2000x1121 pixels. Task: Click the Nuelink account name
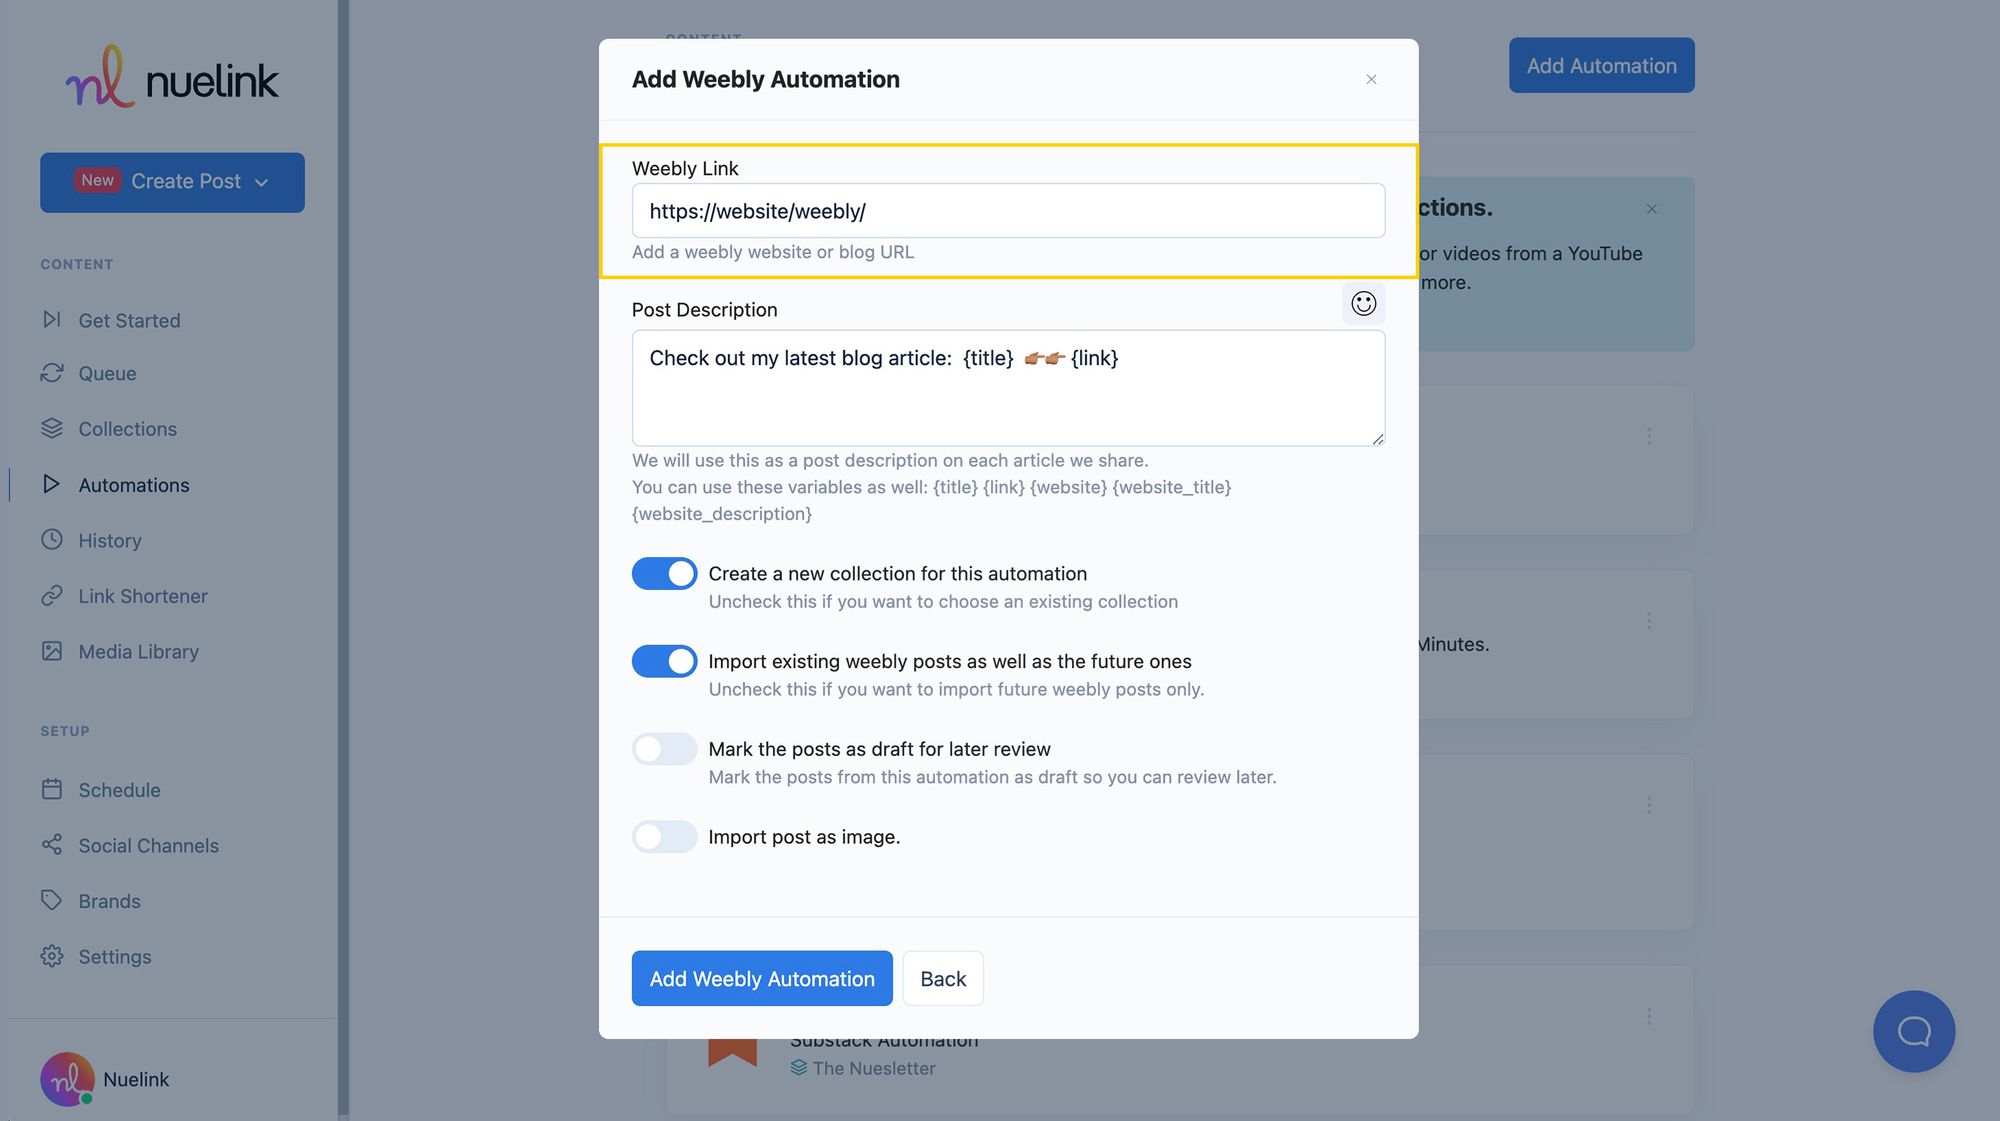(x=136, y=1079)
